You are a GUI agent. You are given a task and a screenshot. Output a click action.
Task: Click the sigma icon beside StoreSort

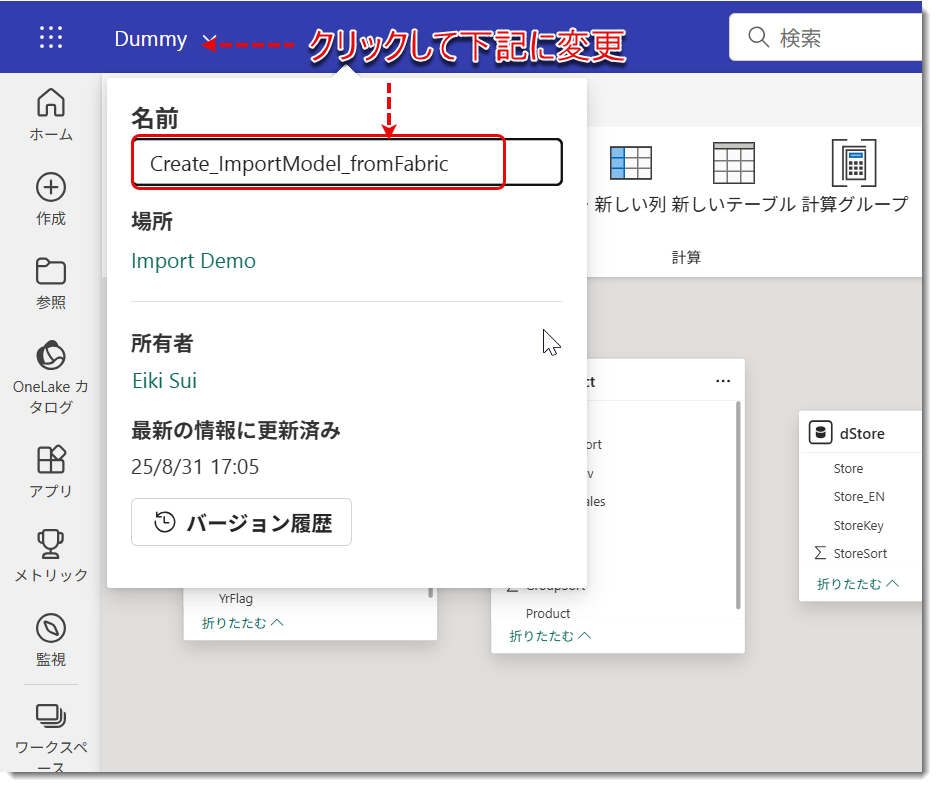pyautogui.click(x=820, y=553)
